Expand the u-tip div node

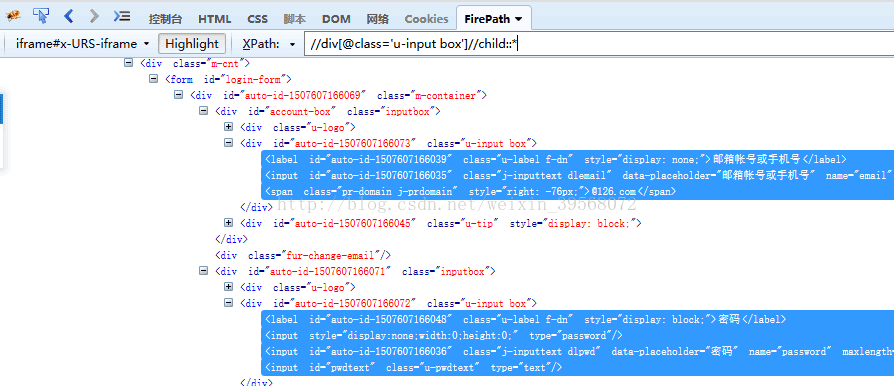pos(229,222)
